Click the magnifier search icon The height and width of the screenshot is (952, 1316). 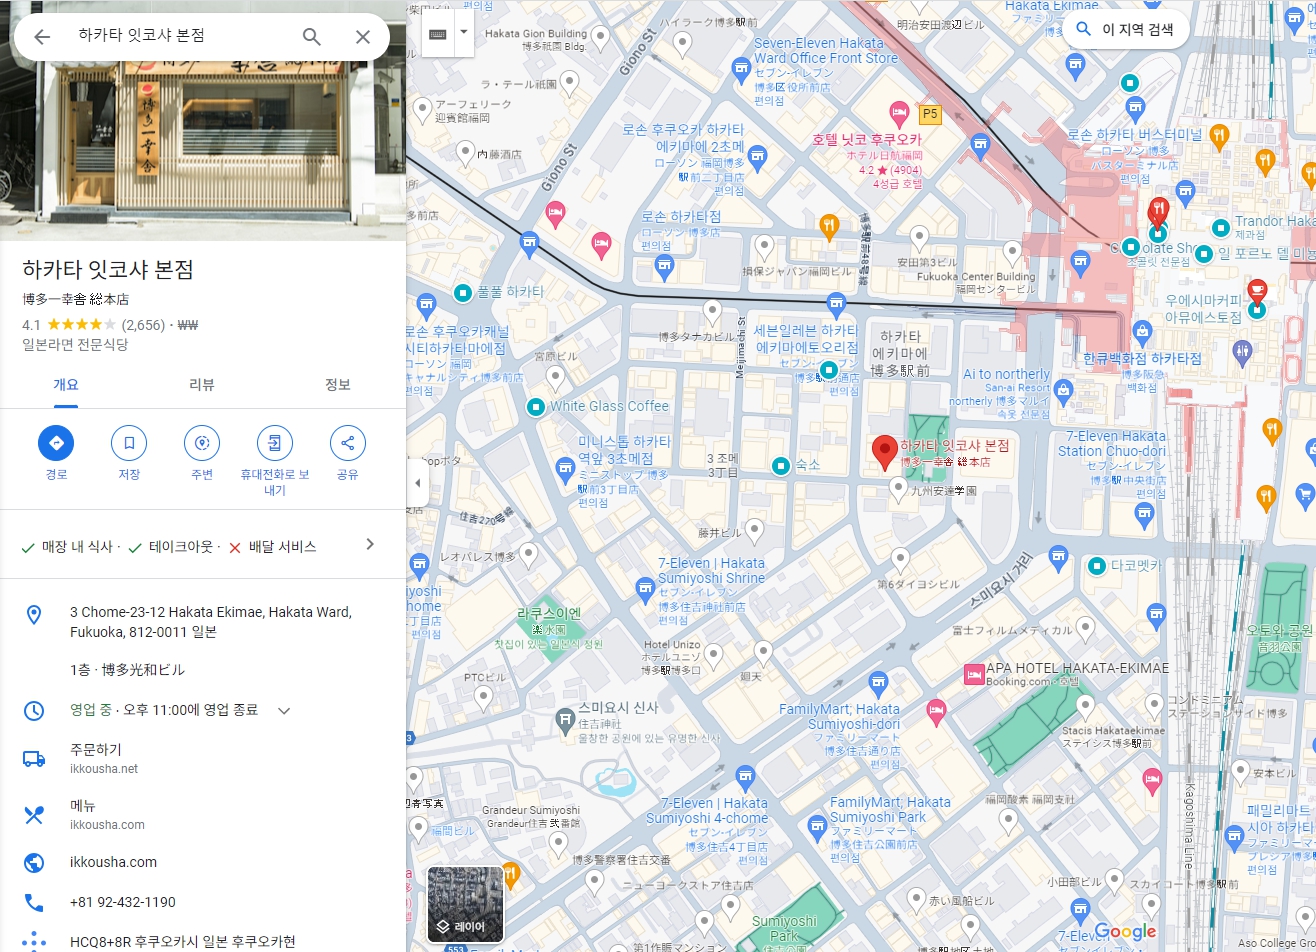point(312,37)
